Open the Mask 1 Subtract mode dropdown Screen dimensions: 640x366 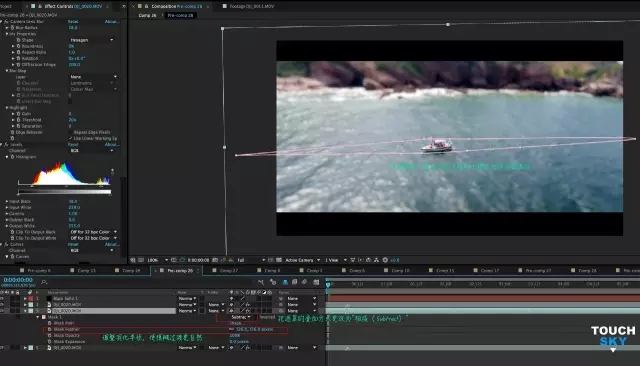241,317
